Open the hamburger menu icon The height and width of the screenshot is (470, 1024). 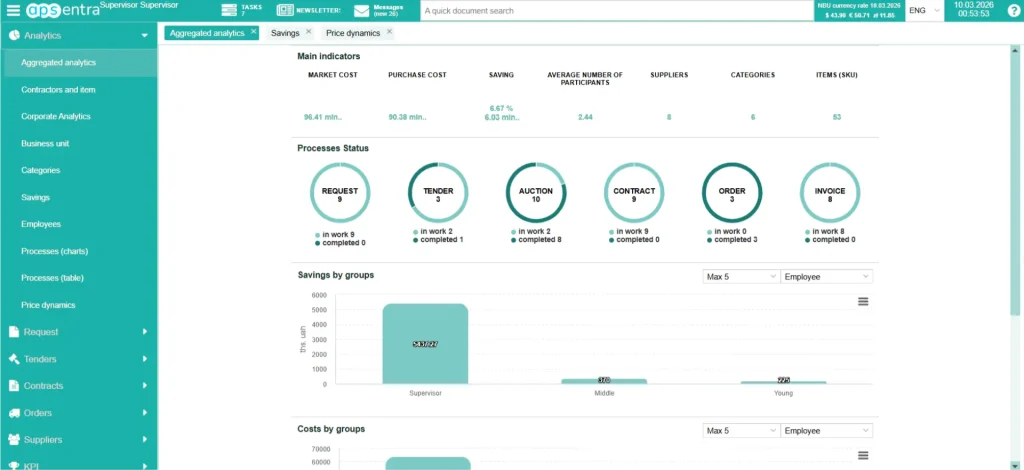point(13,11)
